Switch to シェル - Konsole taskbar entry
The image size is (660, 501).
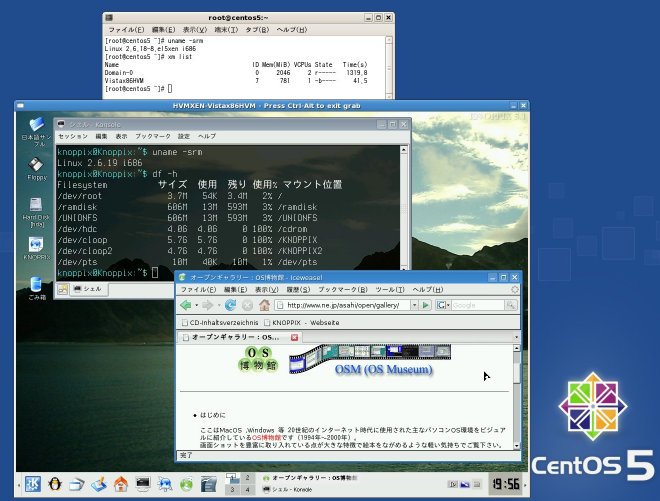click(x=287, y=489)
